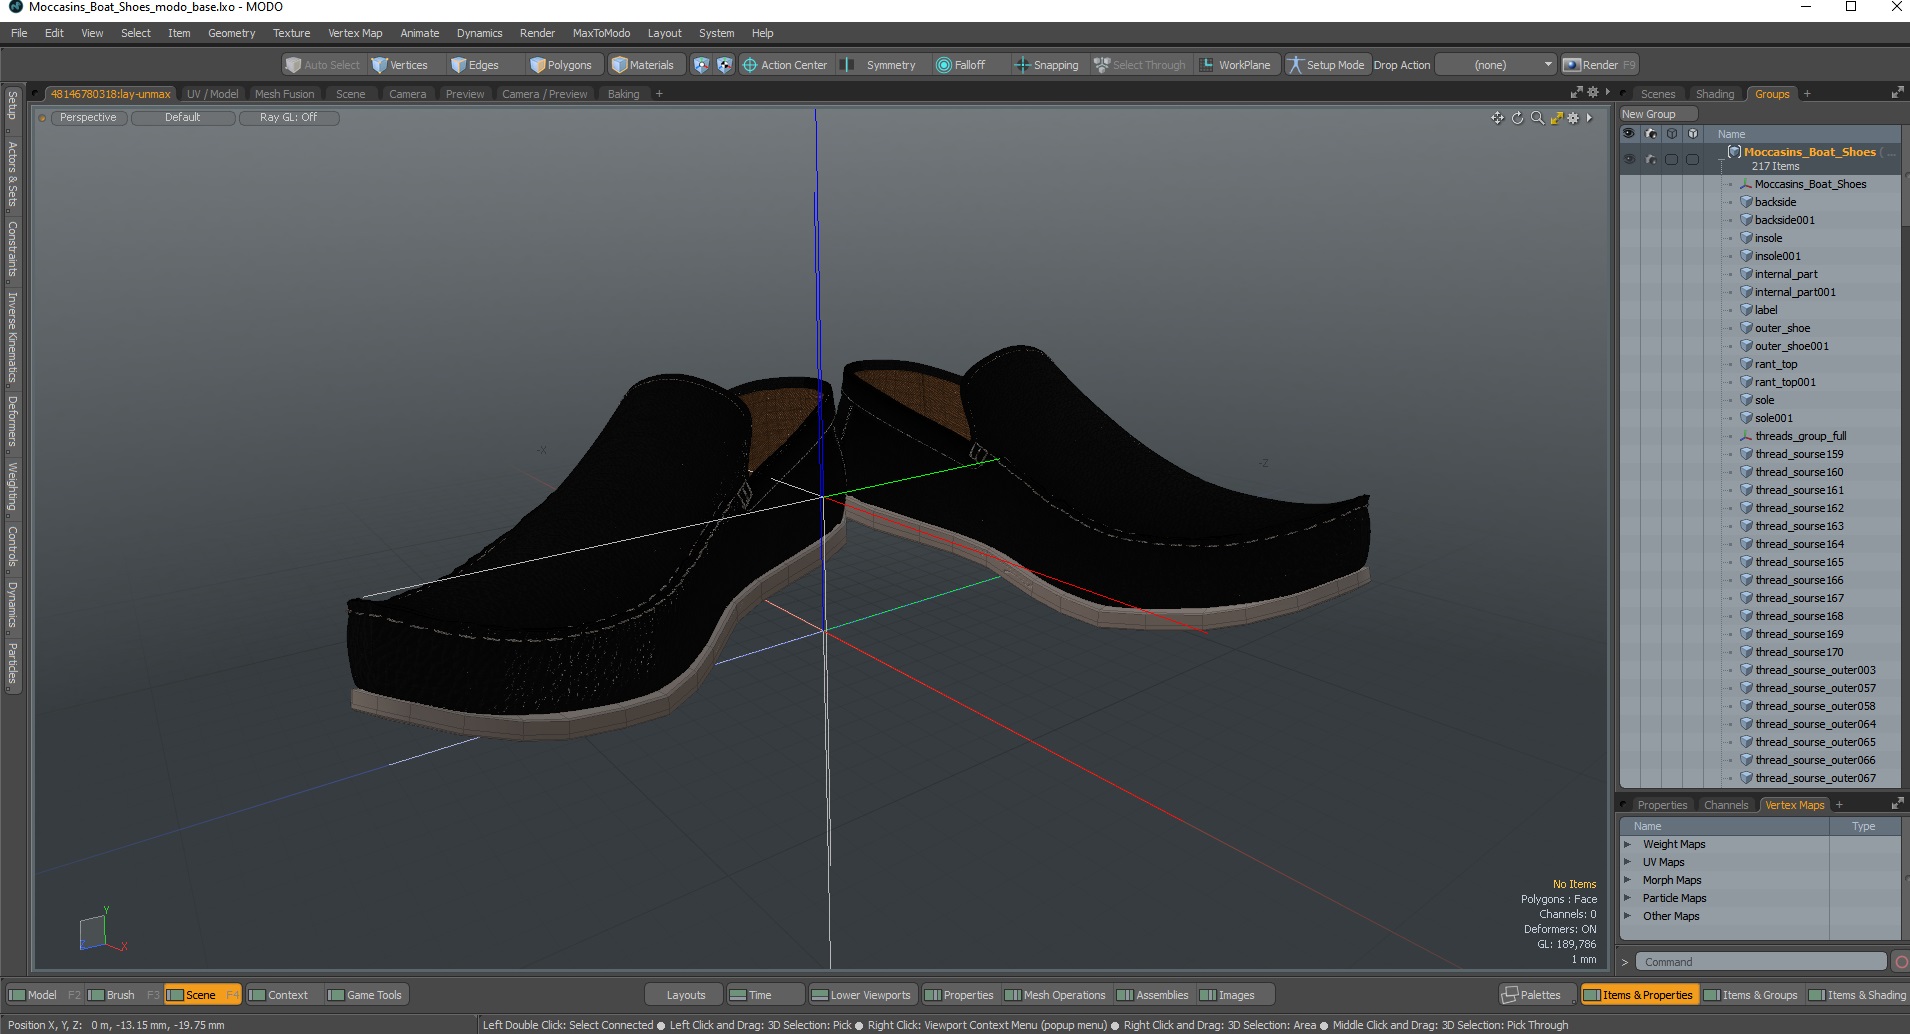Click the Command input field
This screenshot has height=1034, width=1910.
click(x=1760, y=962)
